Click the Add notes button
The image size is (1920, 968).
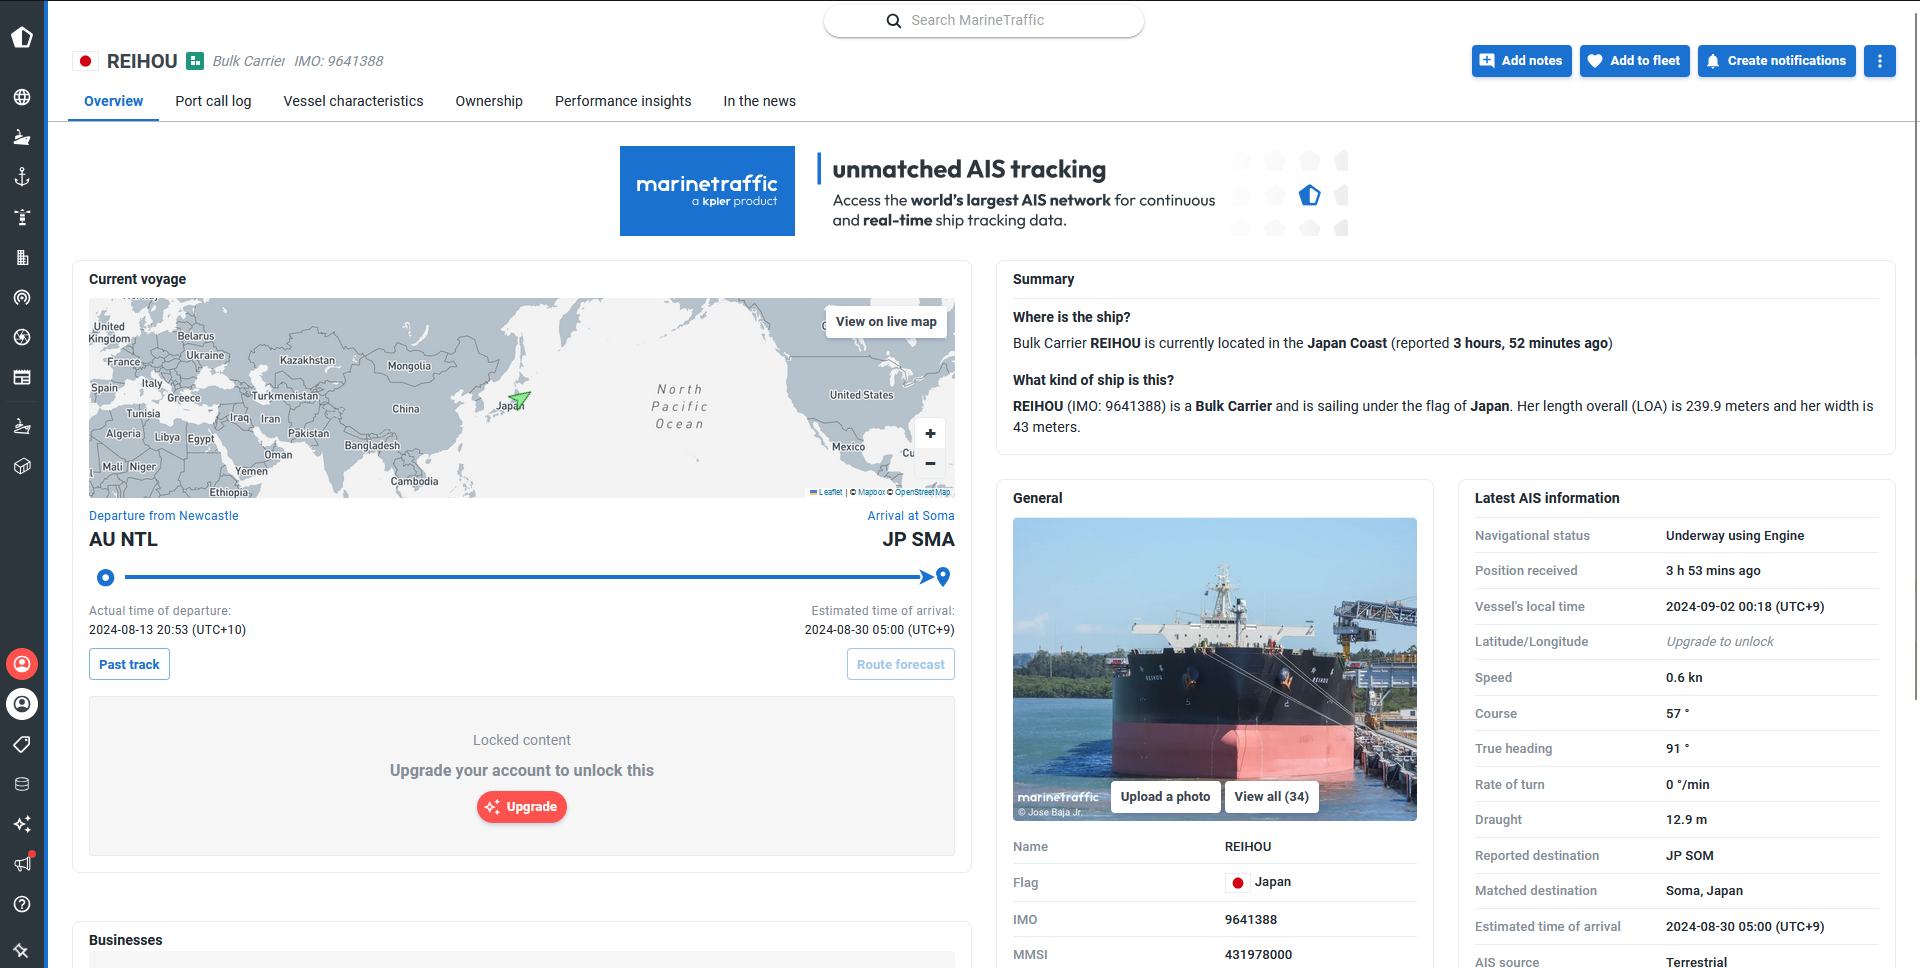[x=1521, y=61]
